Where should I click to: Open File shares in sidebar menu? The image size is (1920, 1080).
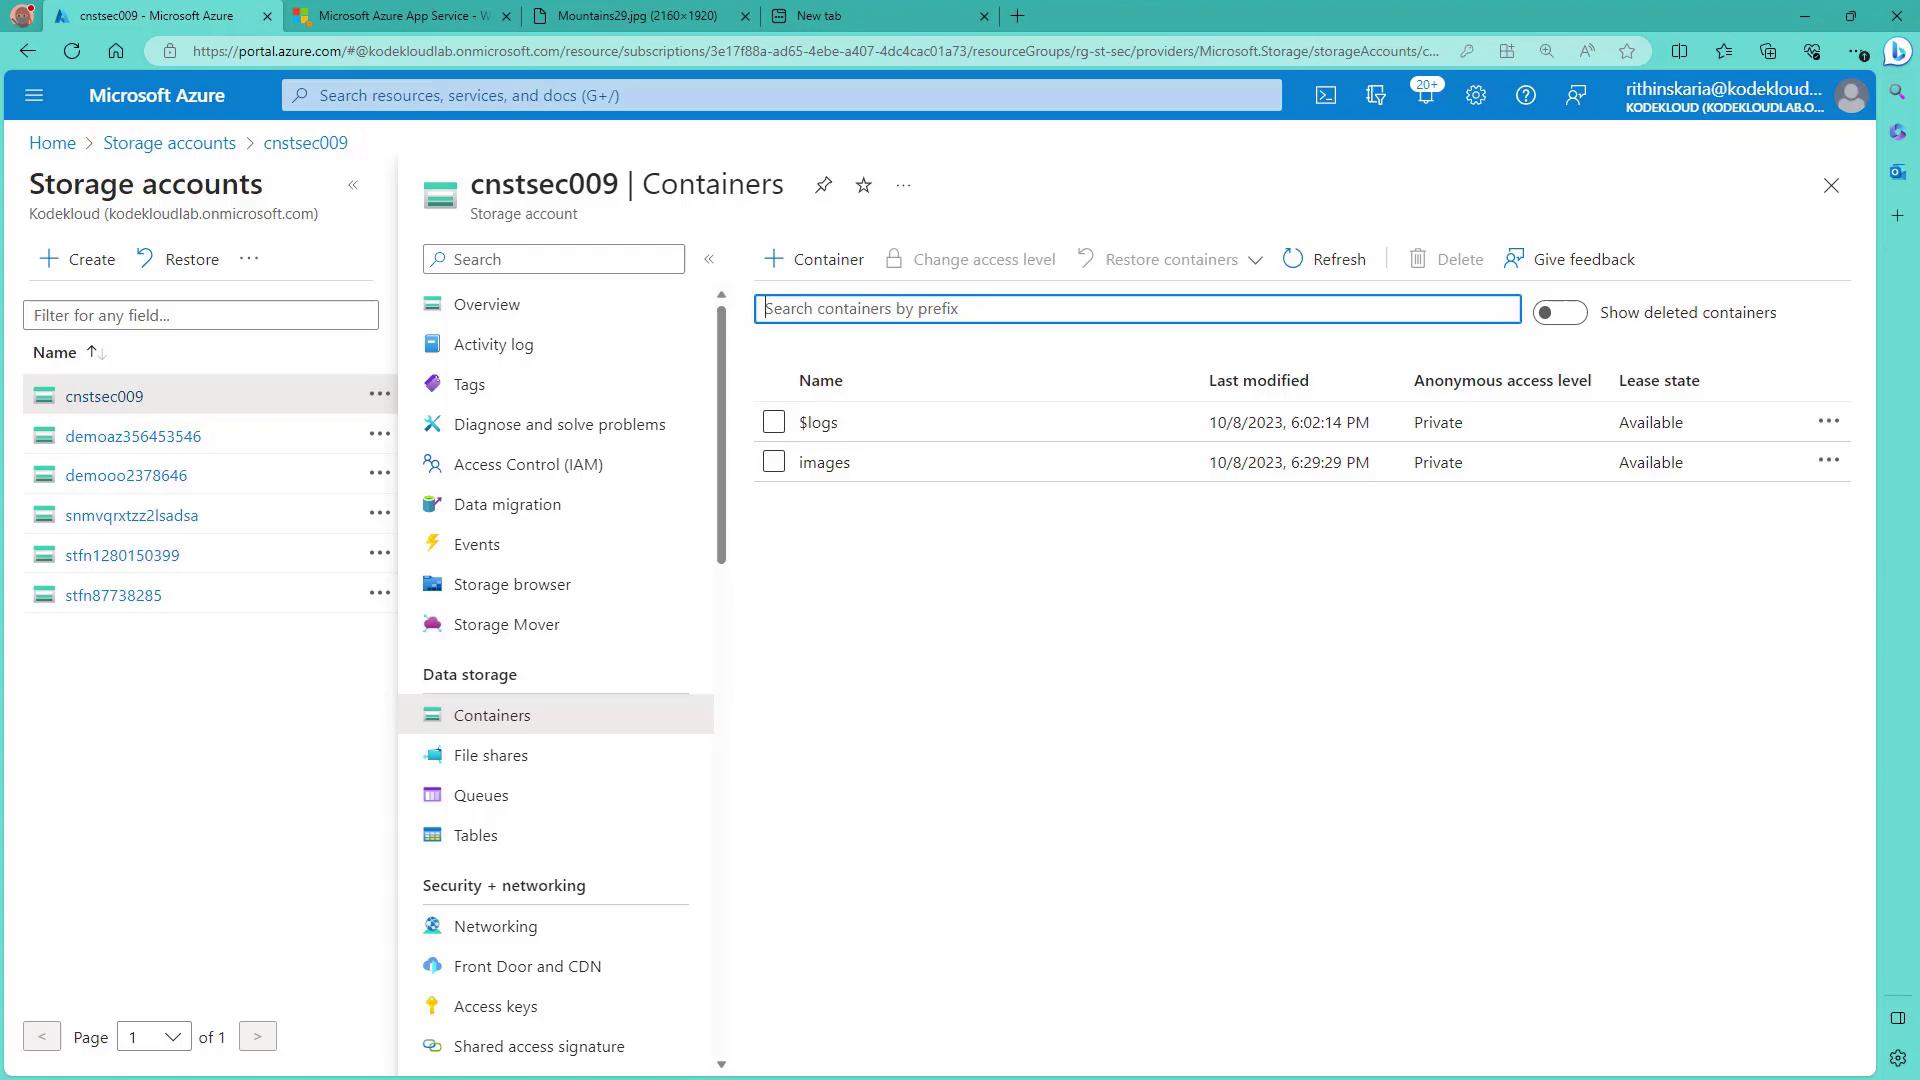coord(490,756)
